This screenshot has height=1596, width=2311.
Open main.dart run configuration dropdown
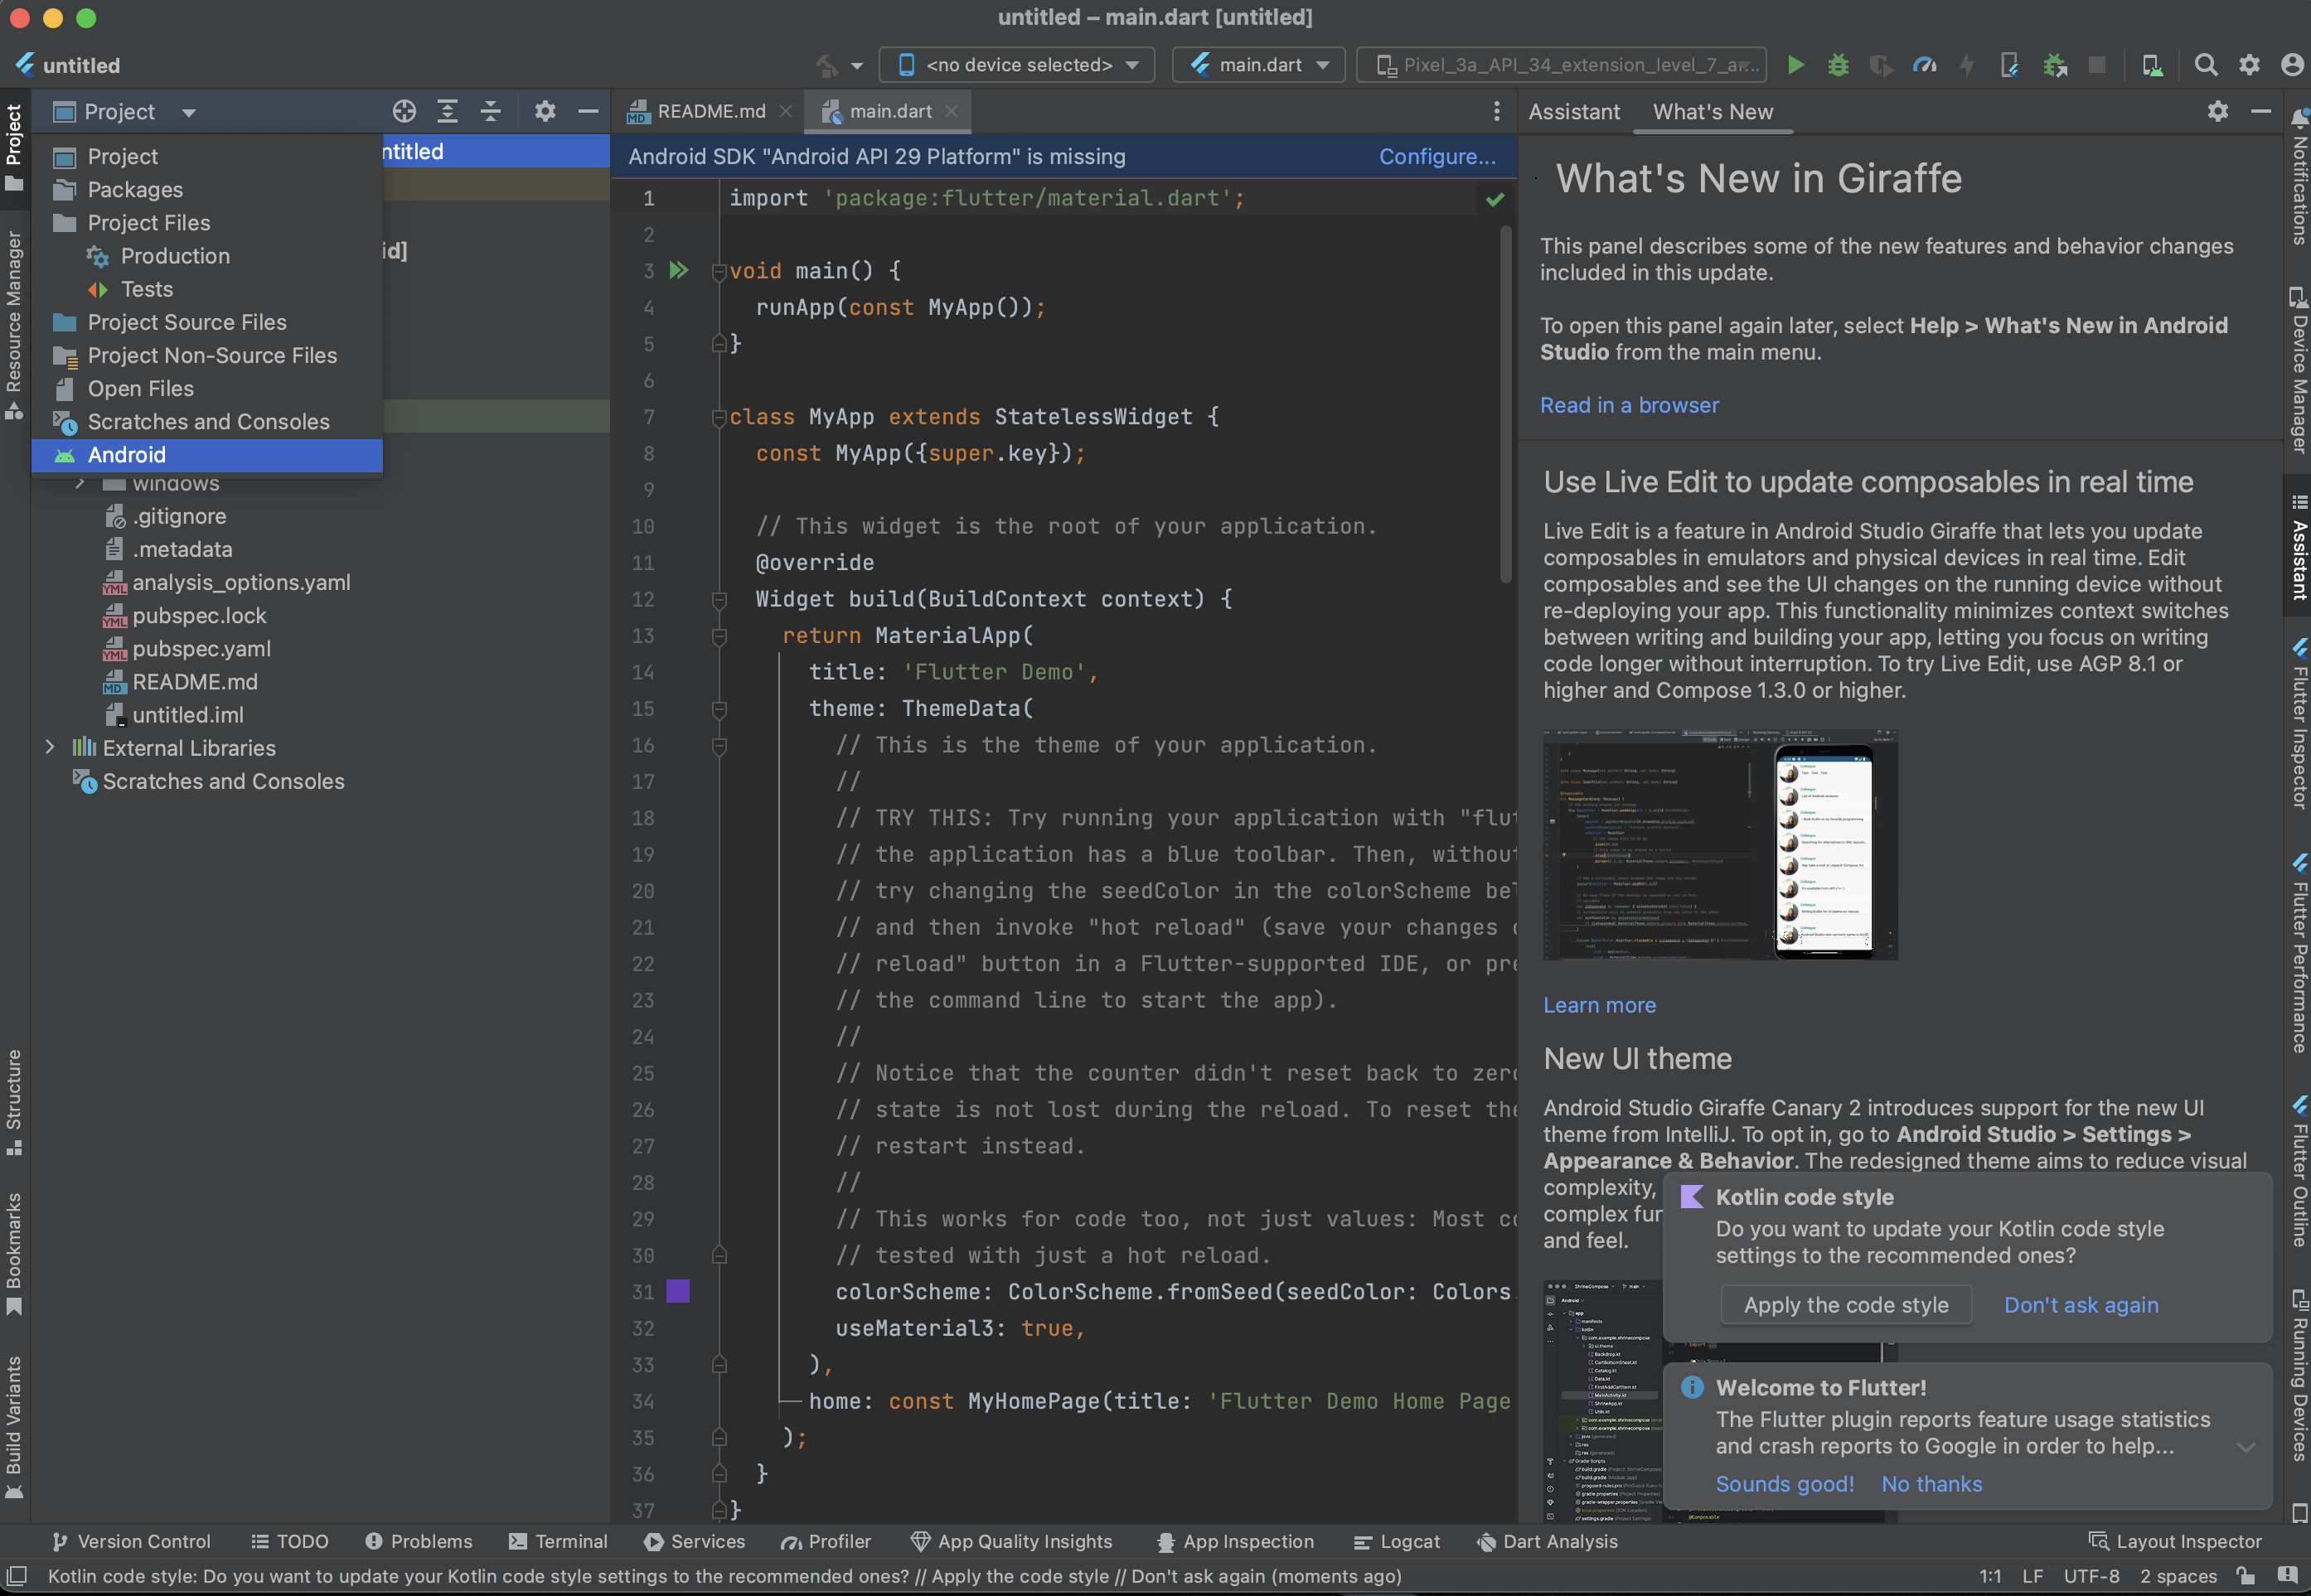pos(1259,65)
